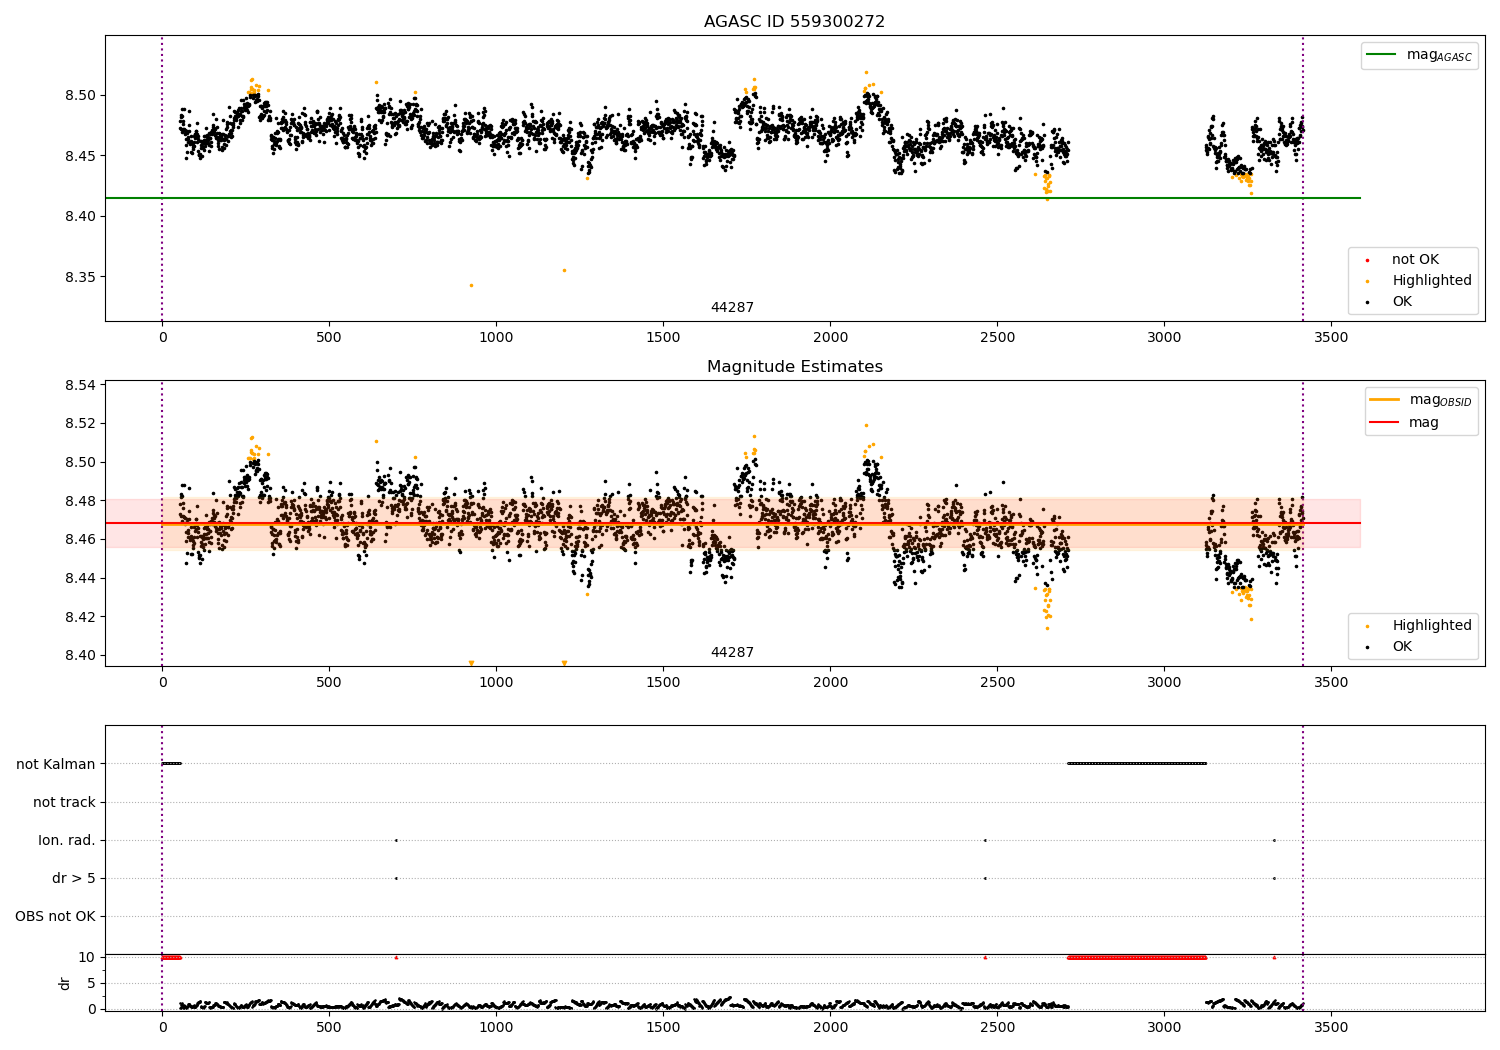Click the 'not track' y-axis label

(x=64, y=802)
